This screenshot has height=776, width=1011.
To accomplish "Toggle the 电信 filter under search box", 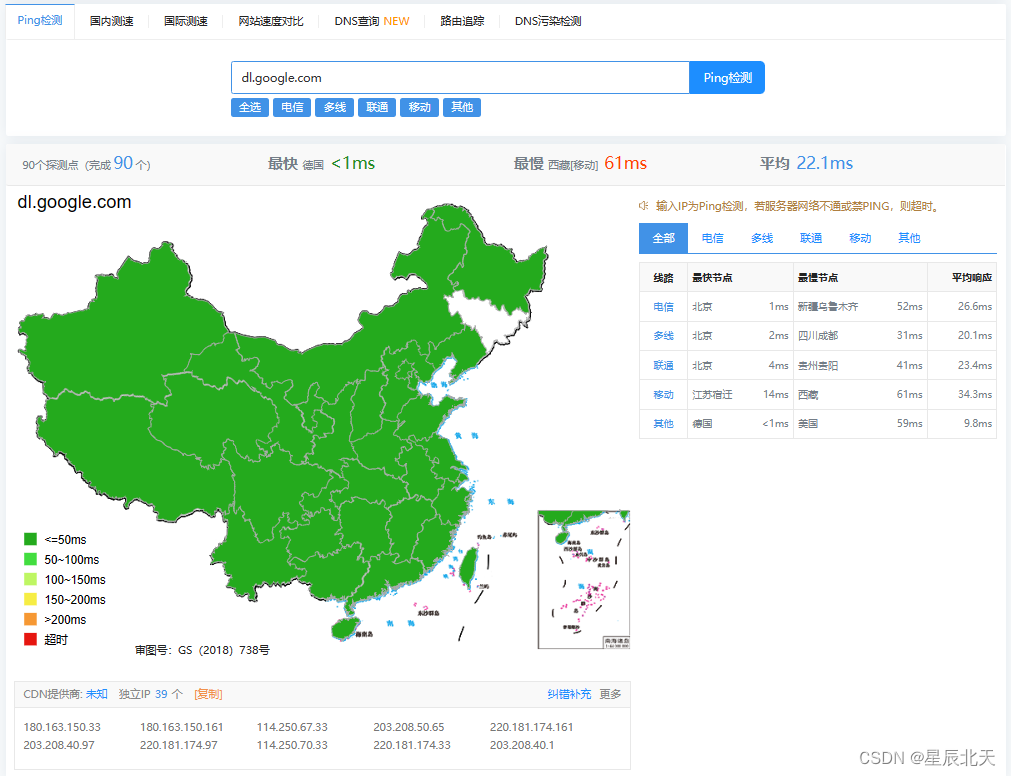I will 292,107.
